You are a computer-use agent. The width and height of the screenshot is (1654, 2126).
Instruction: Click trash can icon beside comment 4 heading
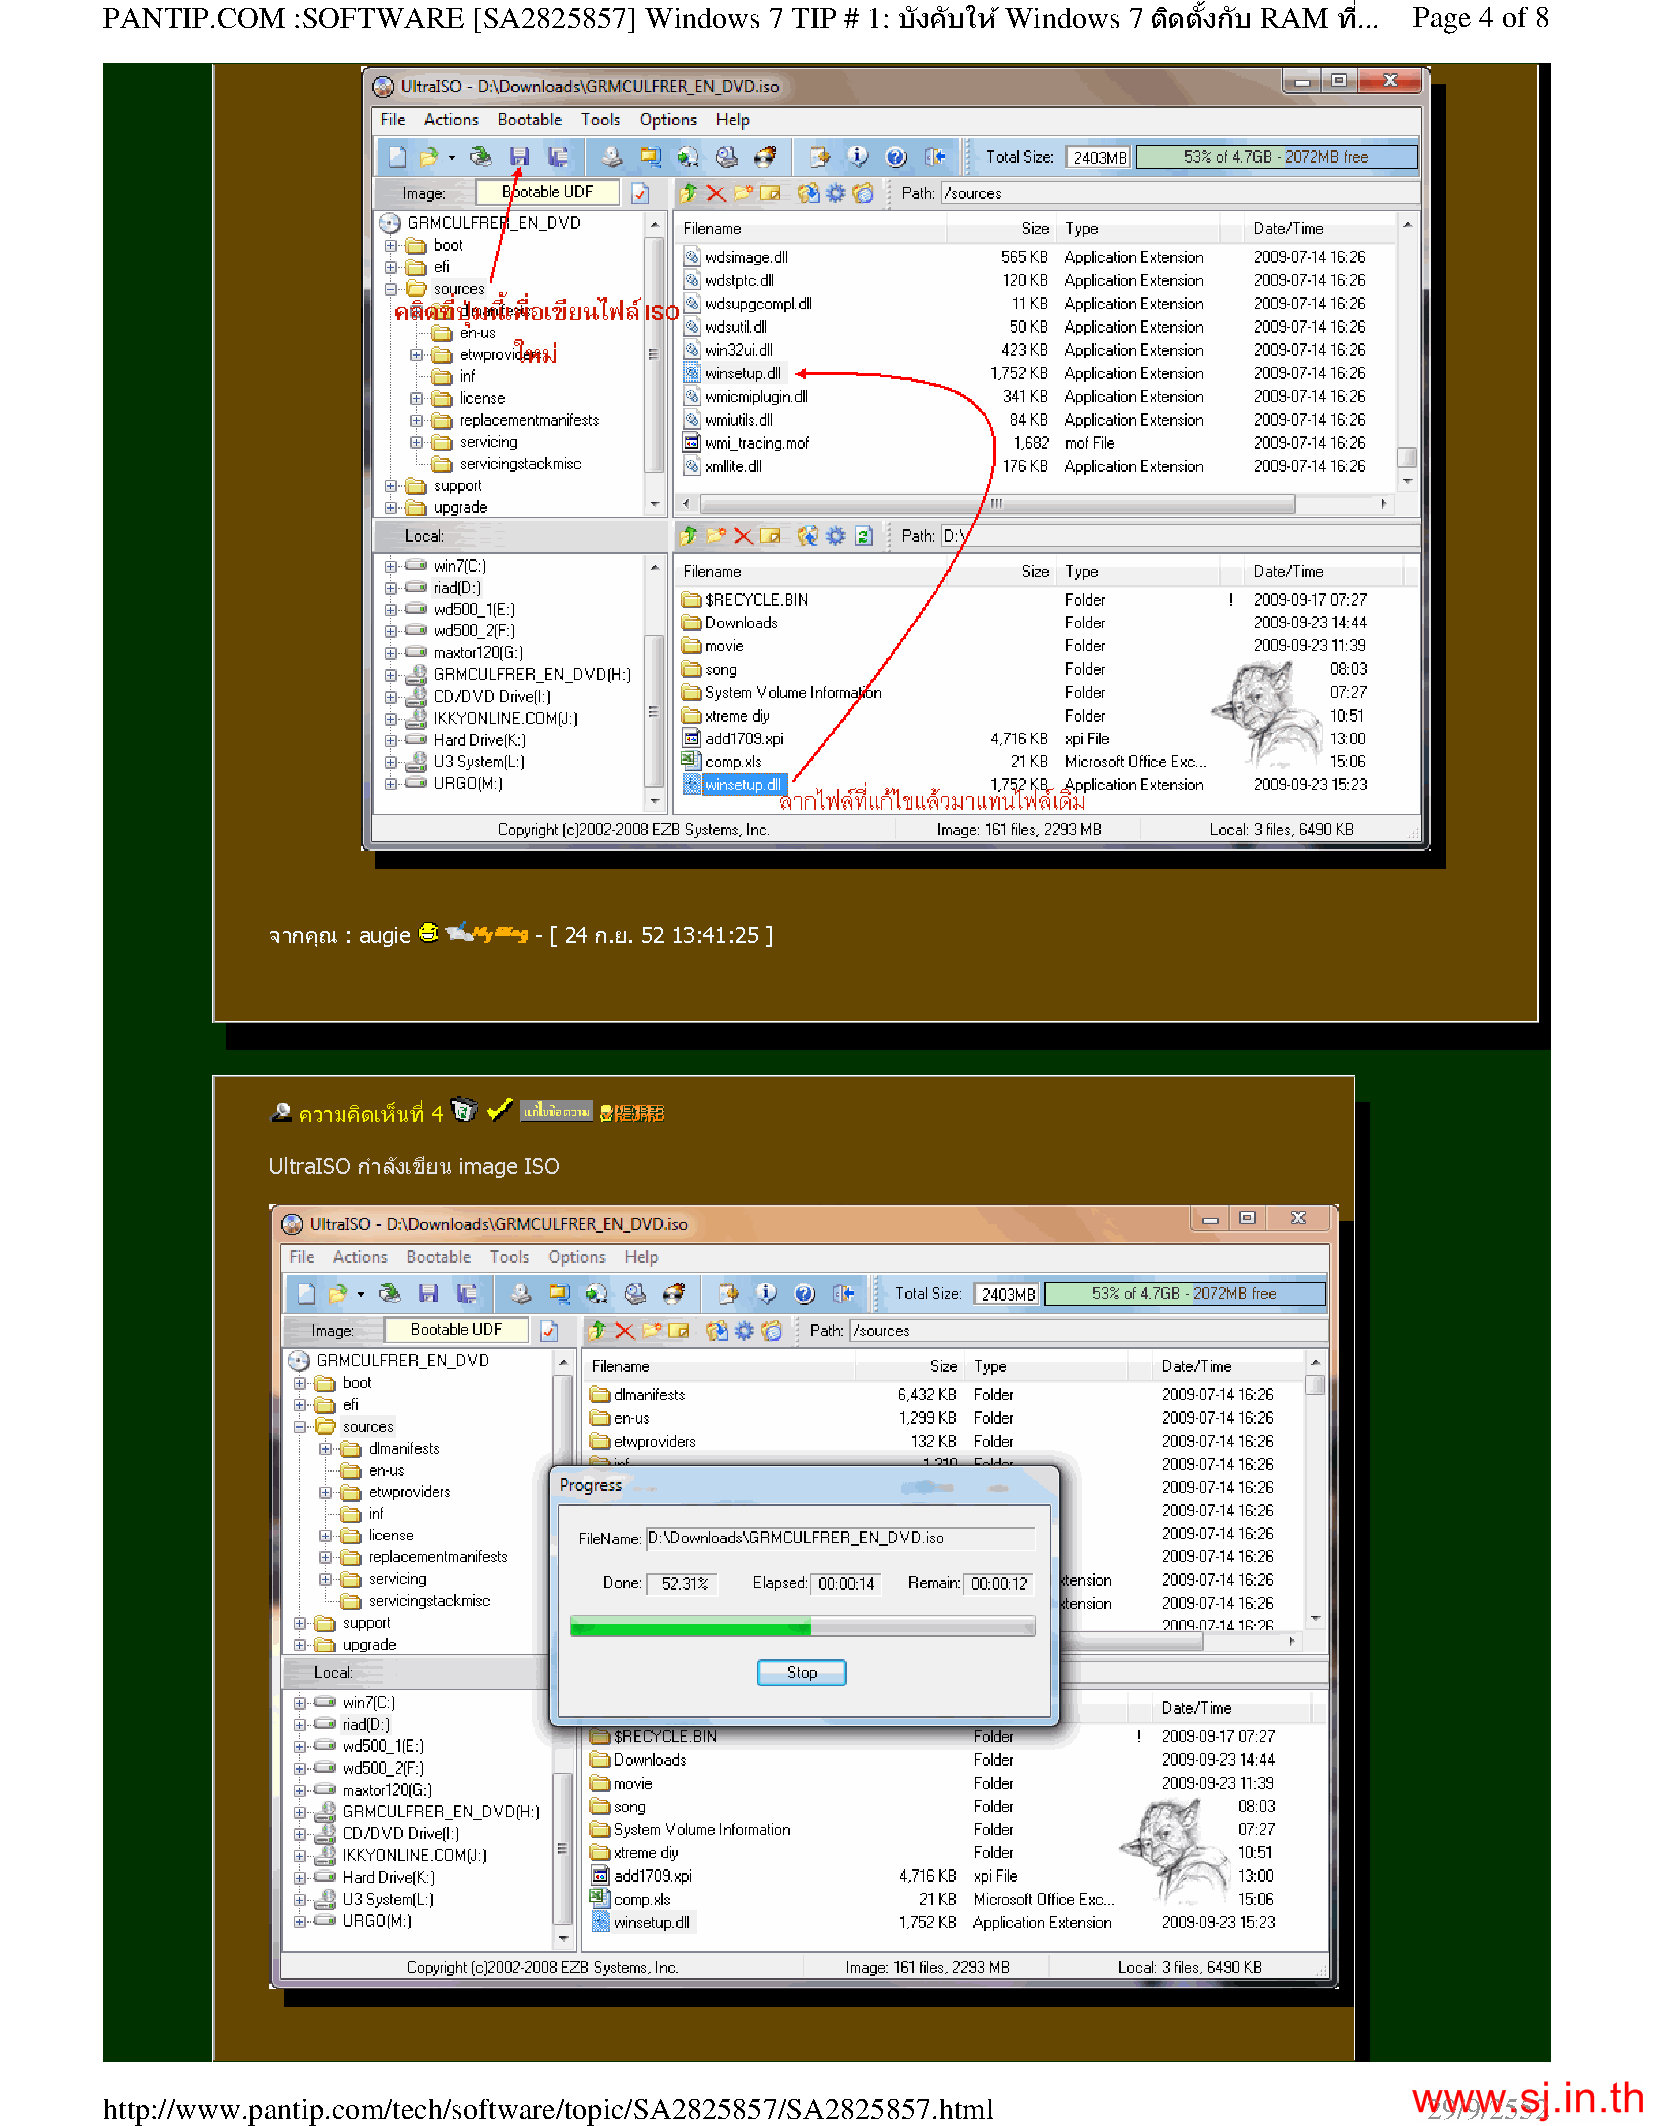tap(463, 1110)
